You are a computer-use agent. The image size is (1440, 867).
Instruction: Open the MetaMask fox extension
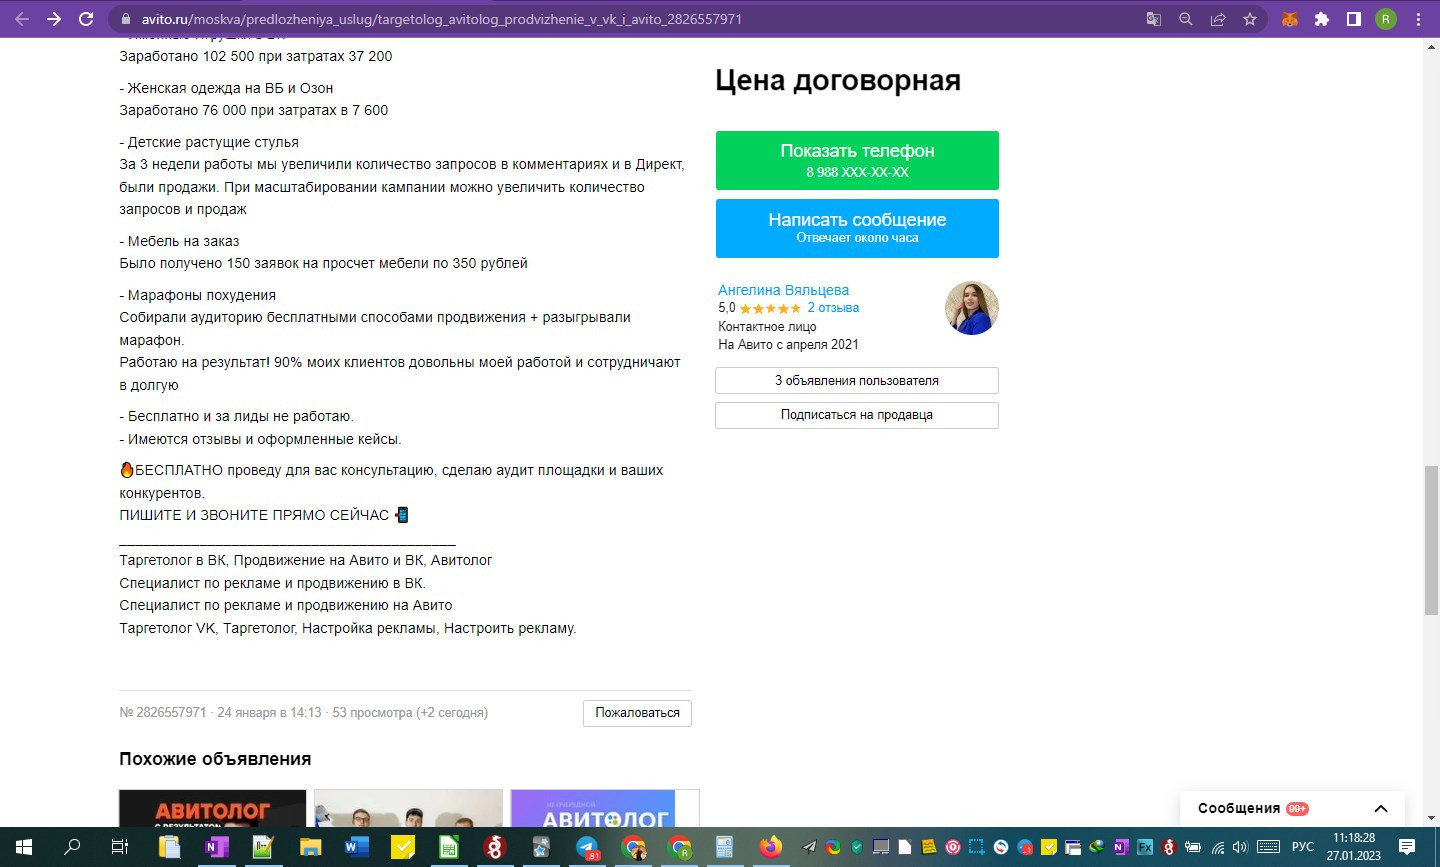pos(1290,19)
